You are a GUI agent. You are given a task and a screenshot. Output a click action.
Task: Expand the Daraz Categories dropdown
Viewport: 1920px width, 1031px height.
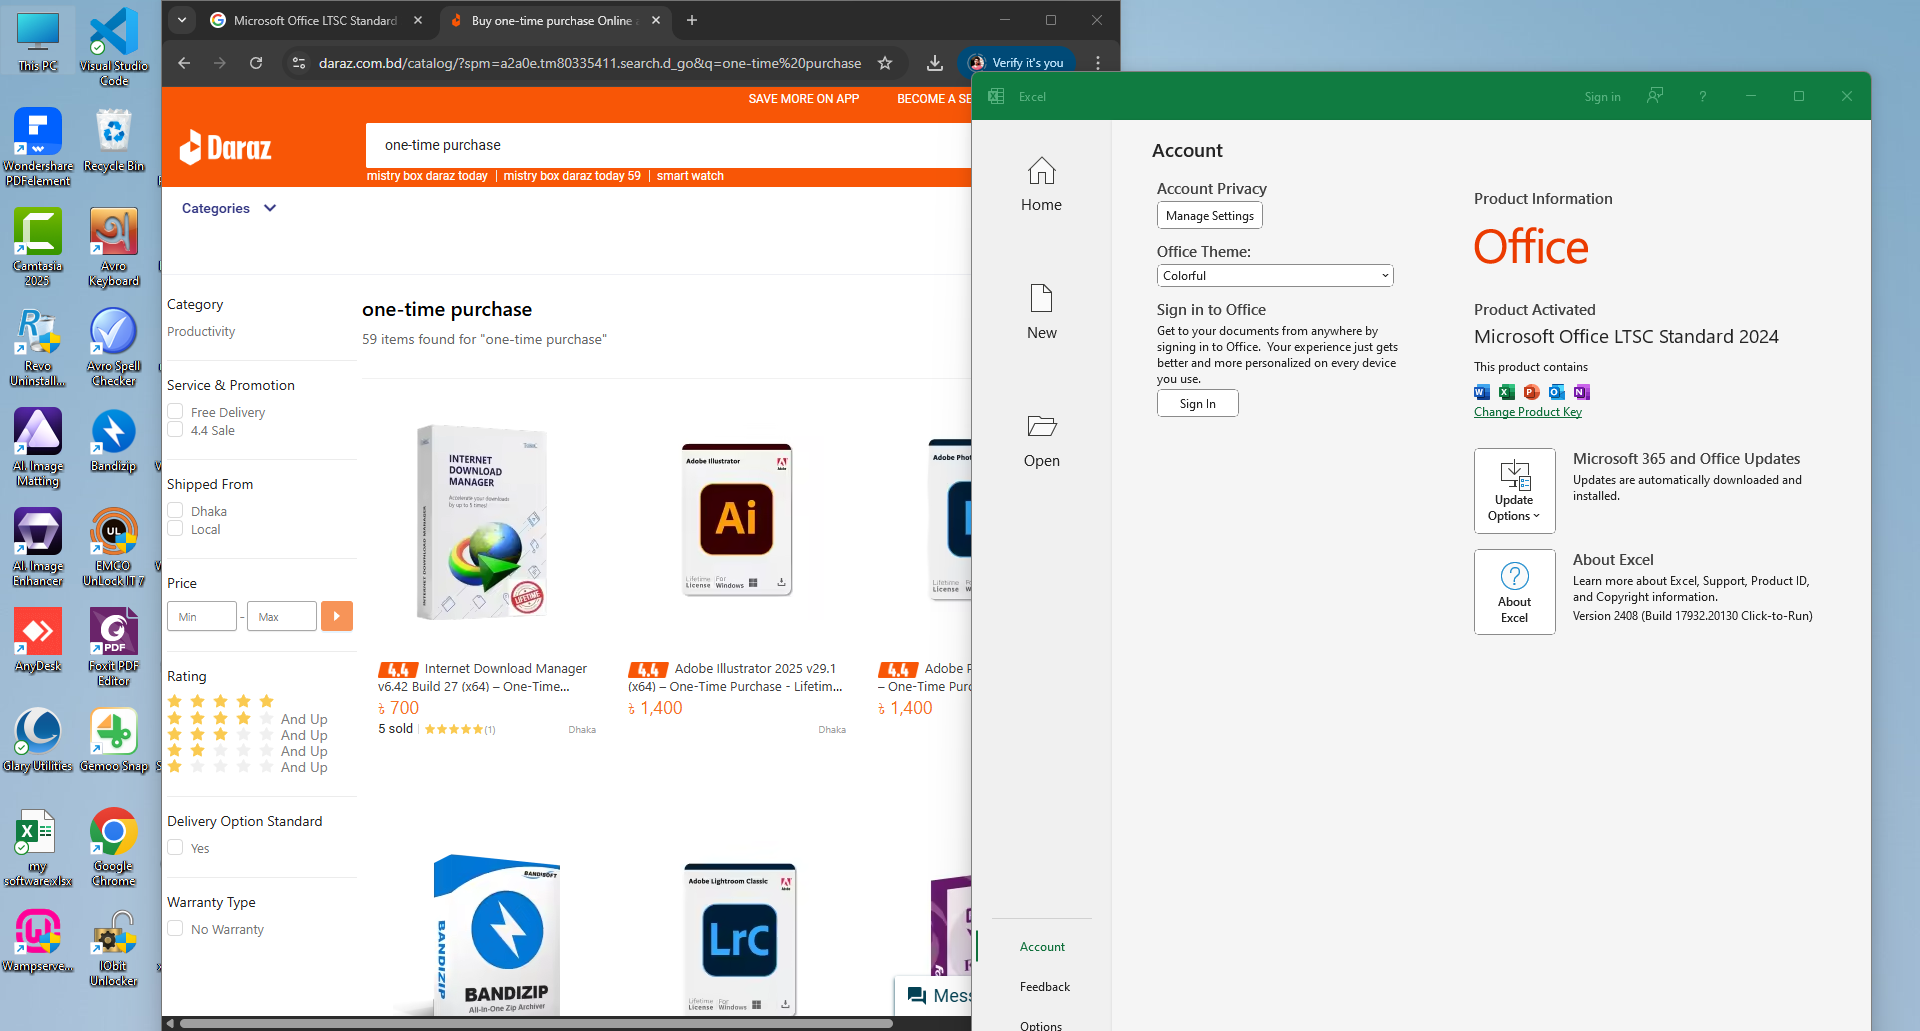229,208
